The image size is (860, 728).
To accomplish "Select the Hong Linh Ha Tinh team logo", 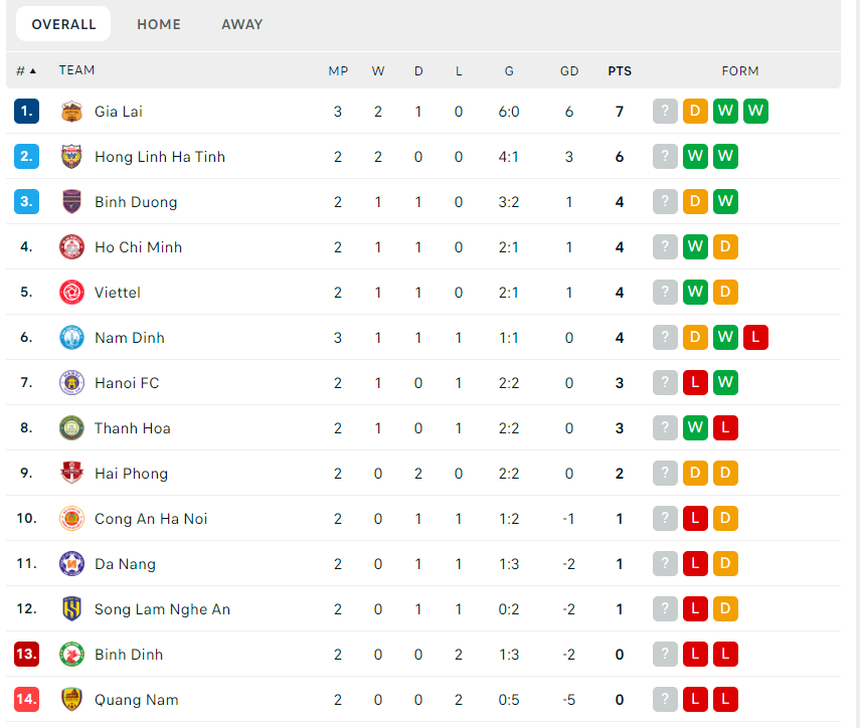I will pos(71,156).
